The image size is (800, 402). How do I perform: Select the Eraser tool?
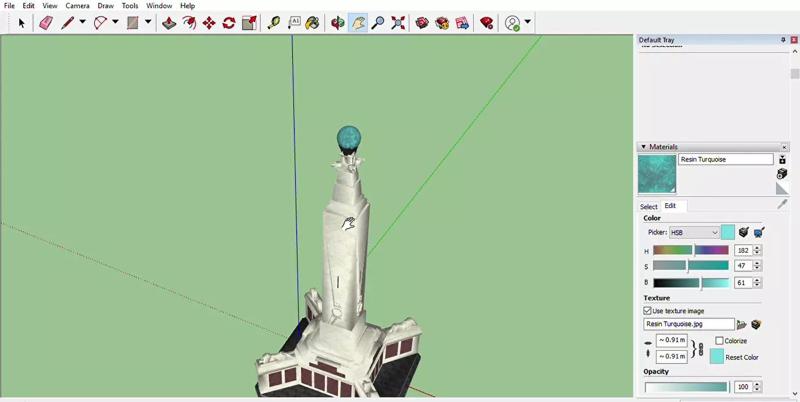46,23
